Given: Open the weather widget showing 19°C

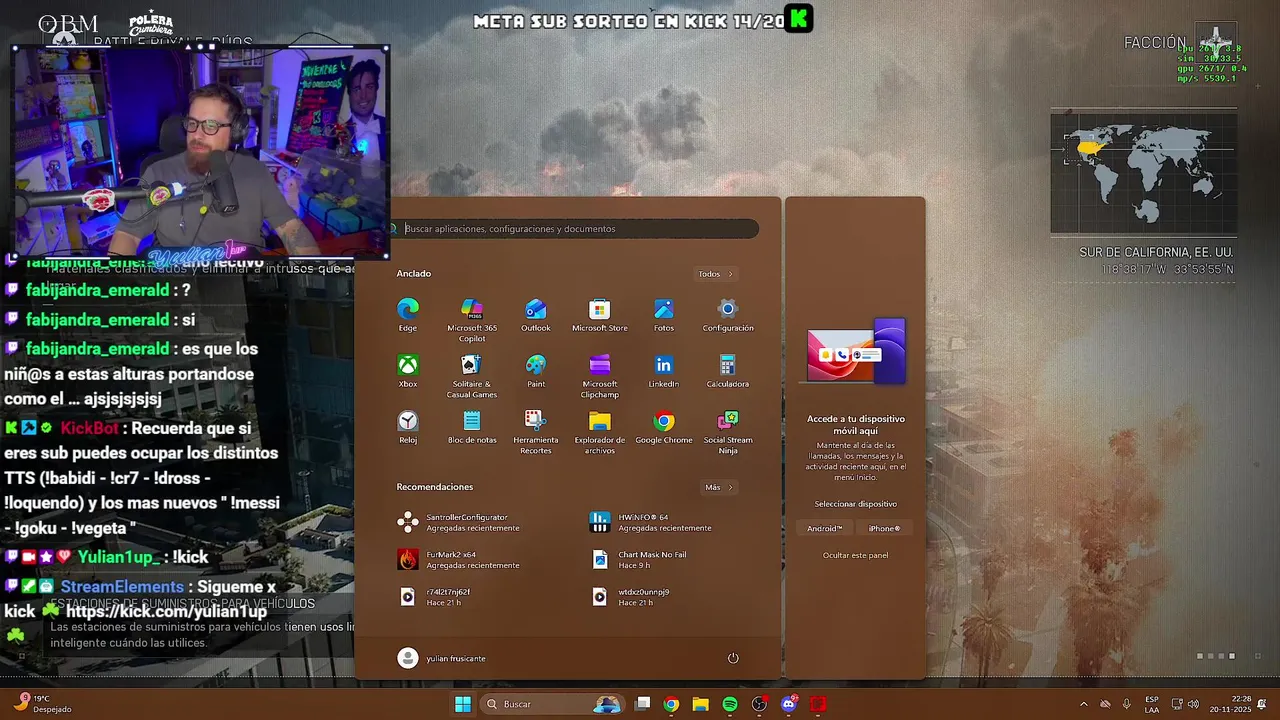Looking at the screenshot, I should [44, 704].
